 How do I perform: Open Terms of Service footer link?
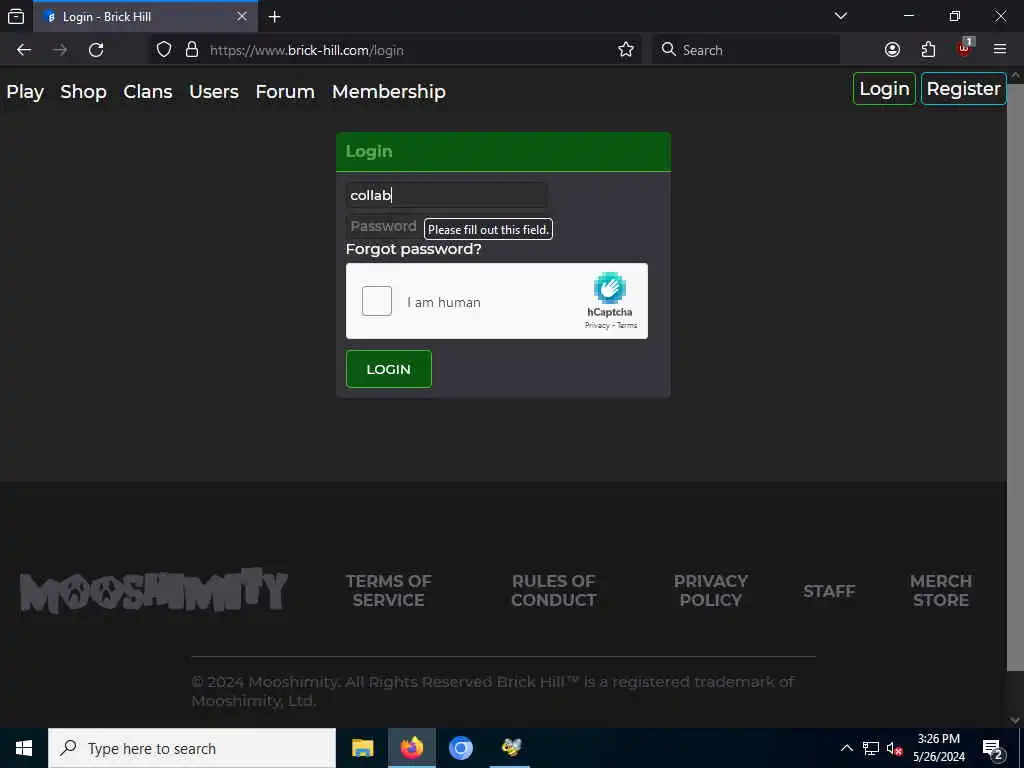click(389, 590)
